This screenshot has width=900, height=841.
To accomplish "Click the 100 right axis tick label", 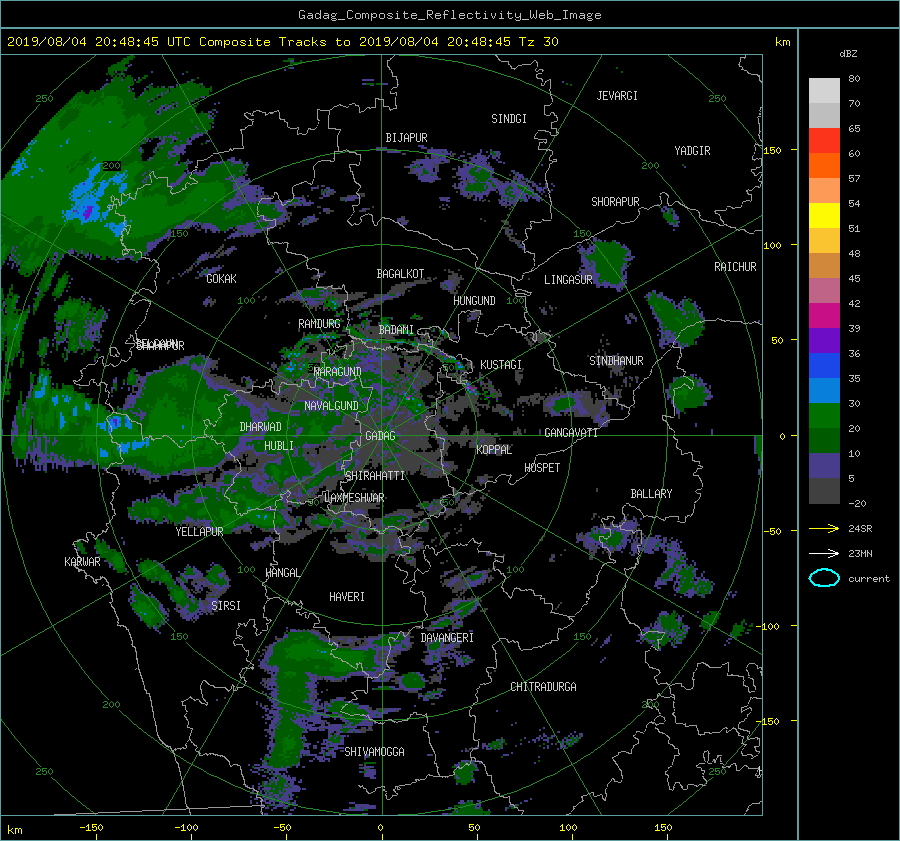I will point(773,245).
